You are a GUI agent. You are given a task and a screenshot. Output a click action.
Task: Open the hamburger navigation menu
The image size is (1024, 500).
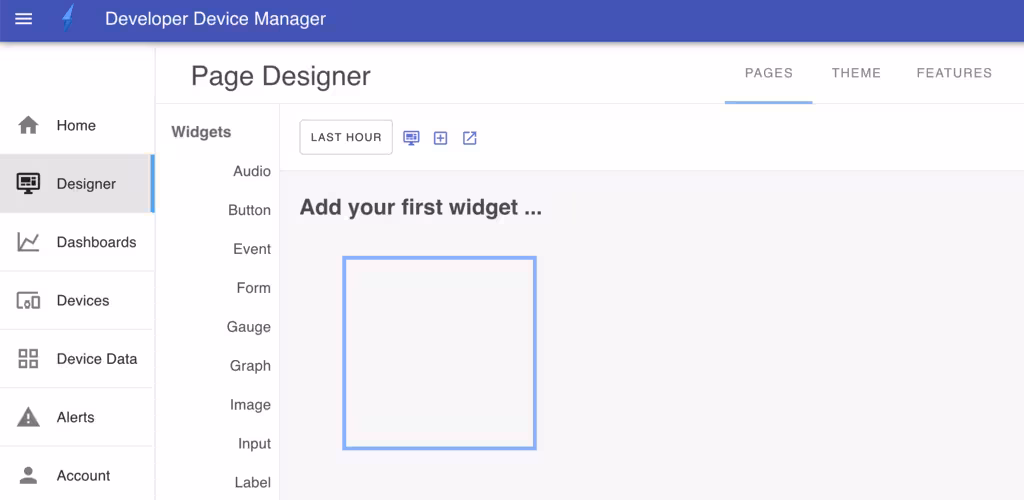24,19
